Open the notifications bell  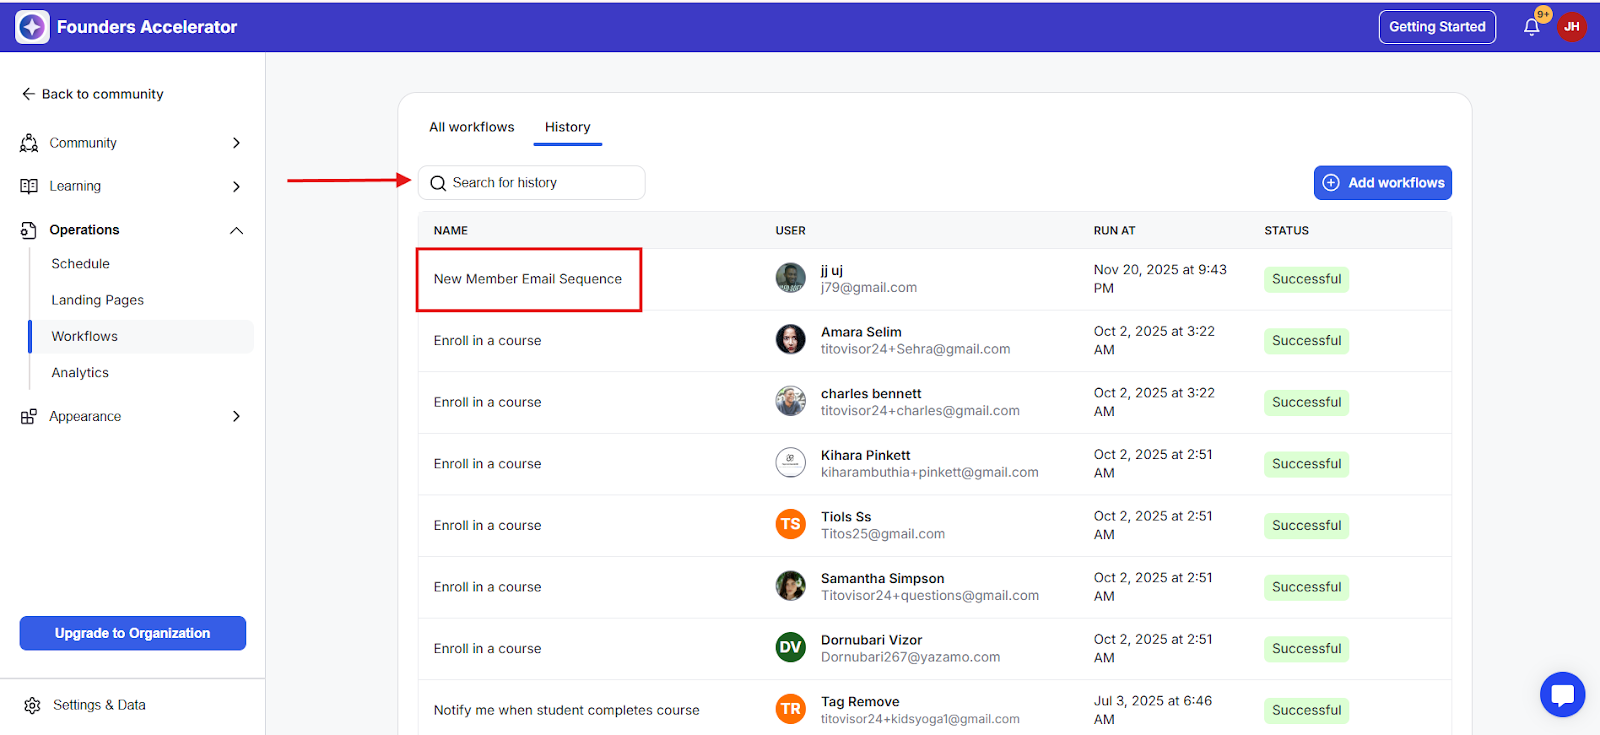1531,27
